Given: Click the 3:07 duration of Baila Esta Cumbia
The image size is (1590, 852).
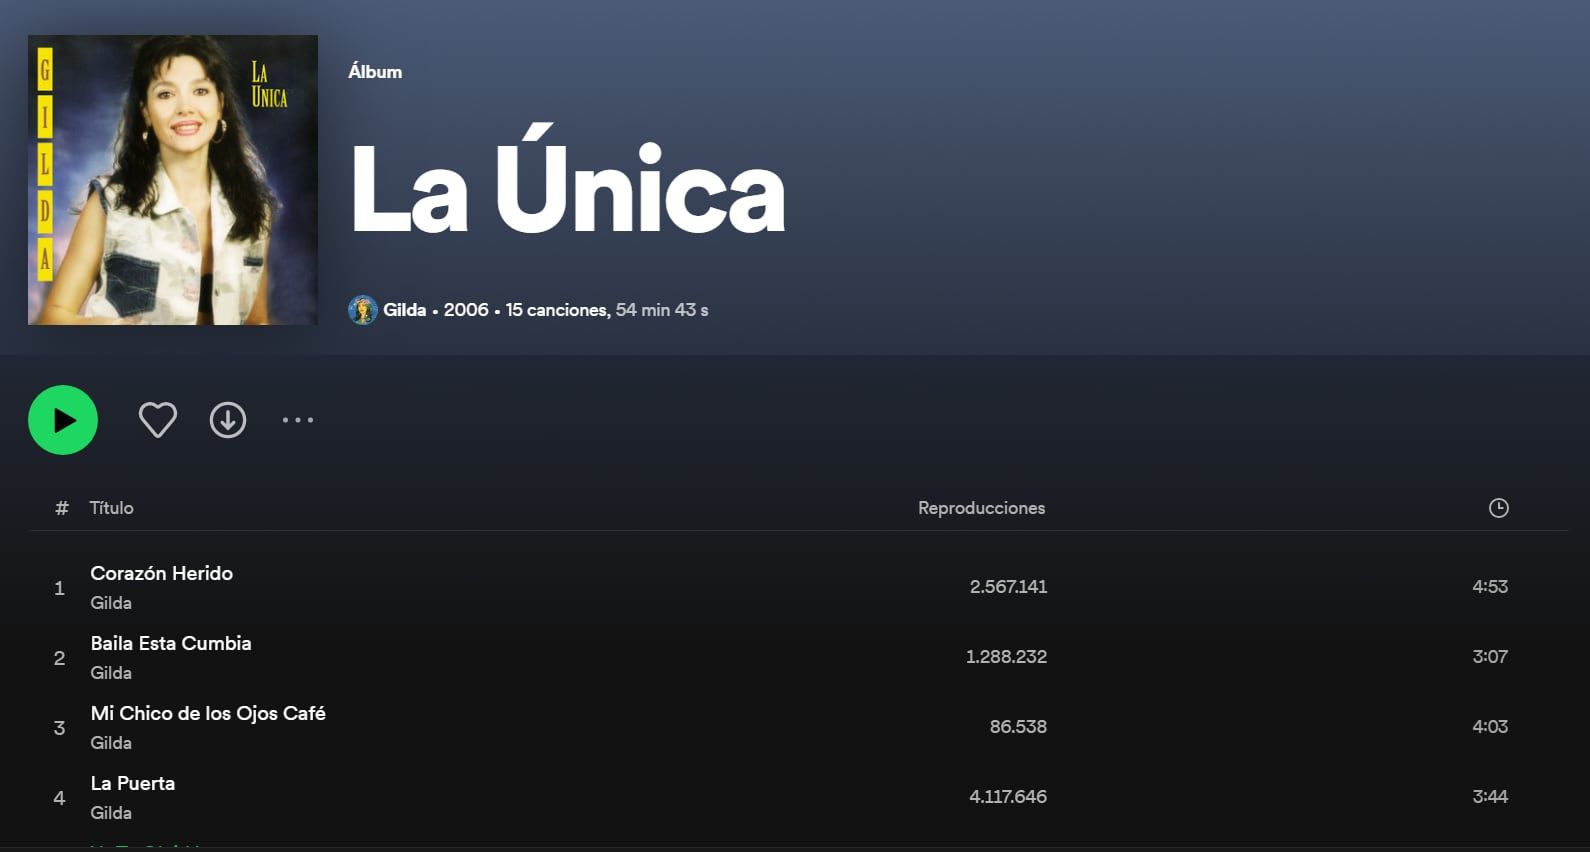Looking at the screenshot, I should (1490, 657).
